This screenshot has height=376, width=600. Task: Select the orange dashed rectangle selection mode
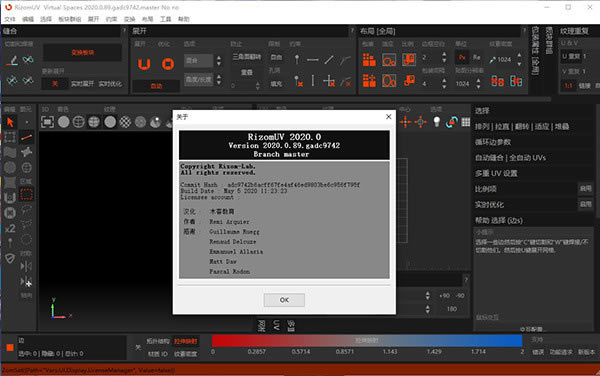[26, 194]
